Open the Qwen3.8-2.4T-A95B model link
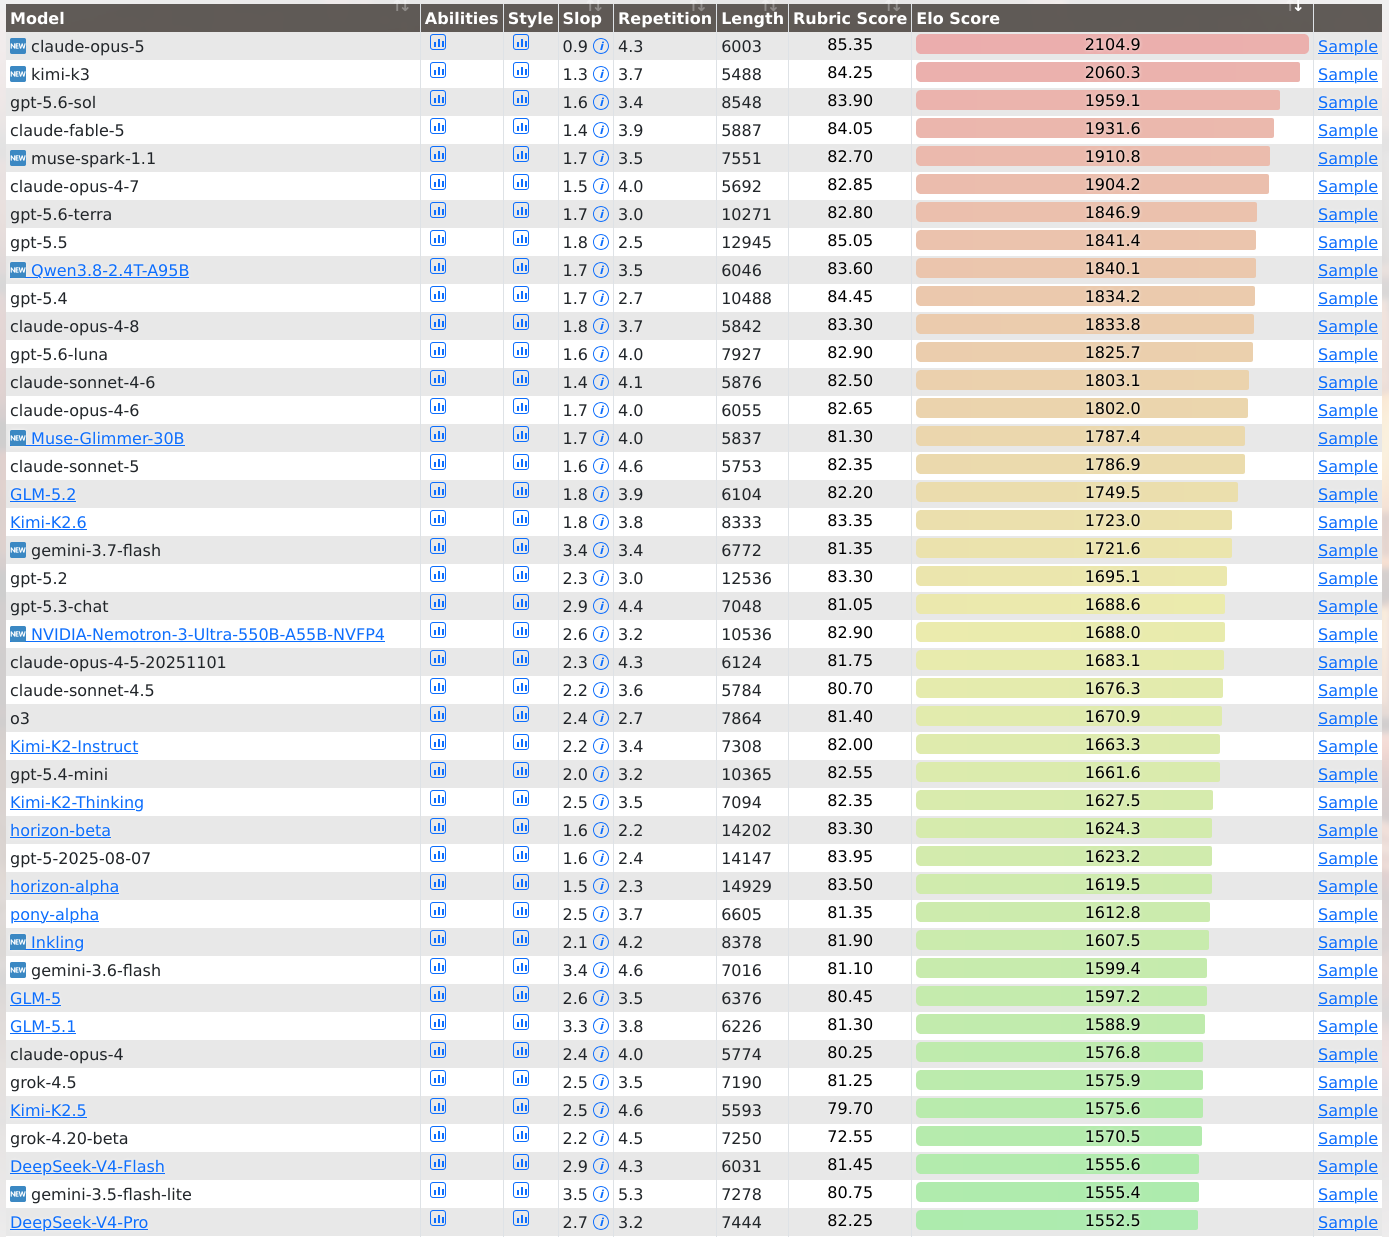 (110, 270)
